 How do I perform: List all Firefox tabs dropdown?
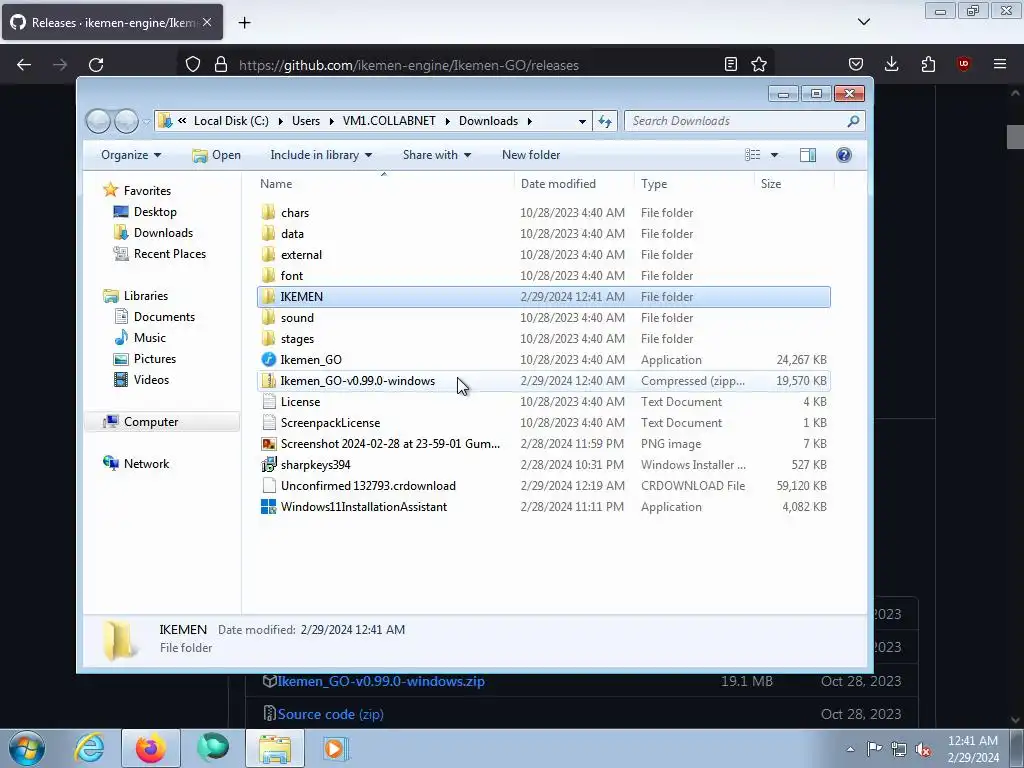863,22
